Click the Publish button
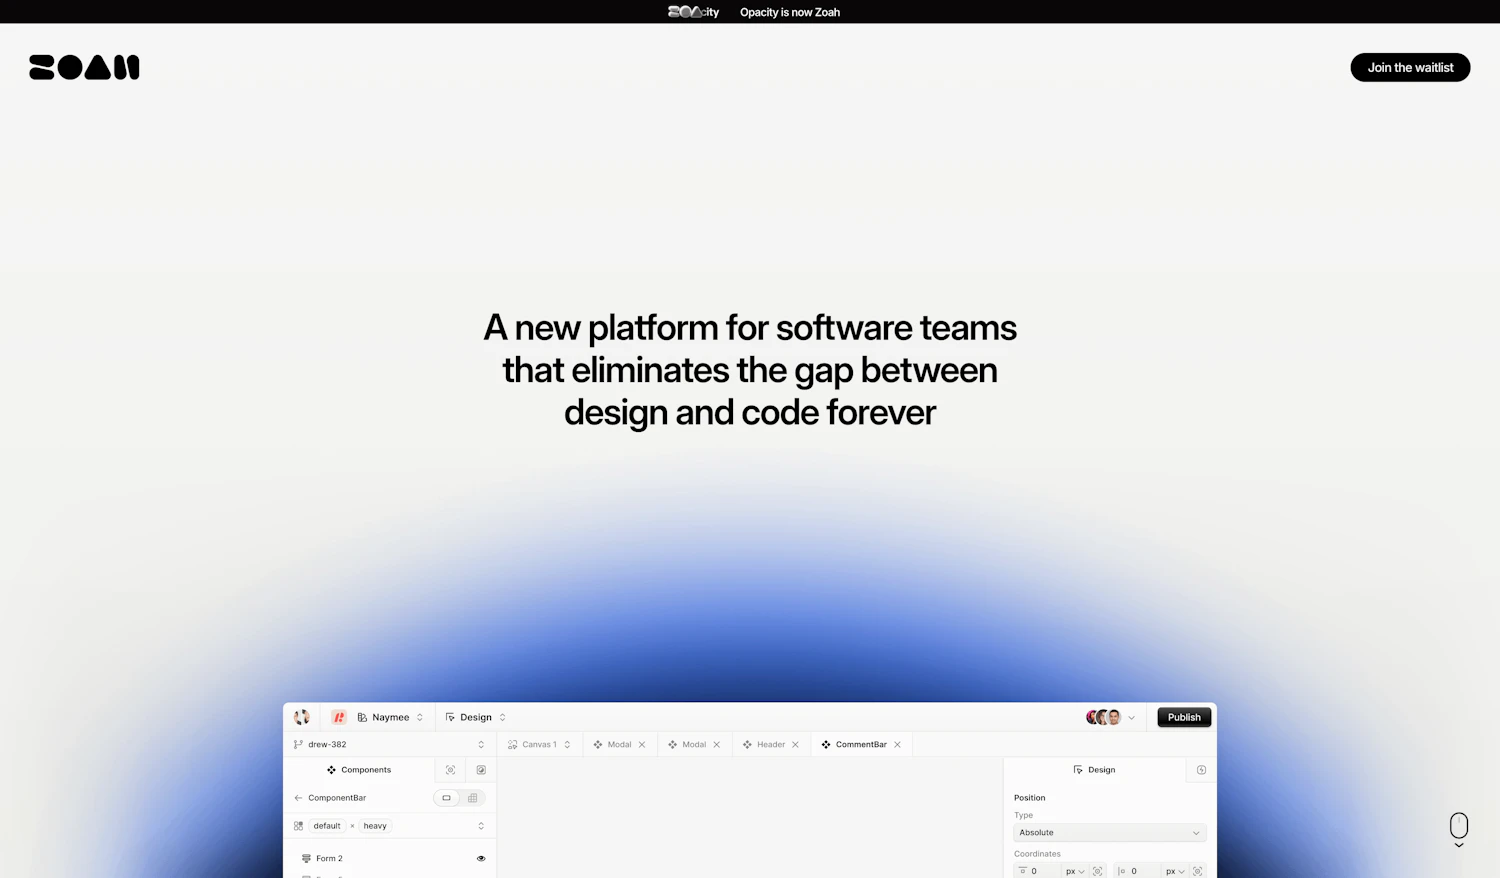The image size is (1500, 878). click(1184, 717)
